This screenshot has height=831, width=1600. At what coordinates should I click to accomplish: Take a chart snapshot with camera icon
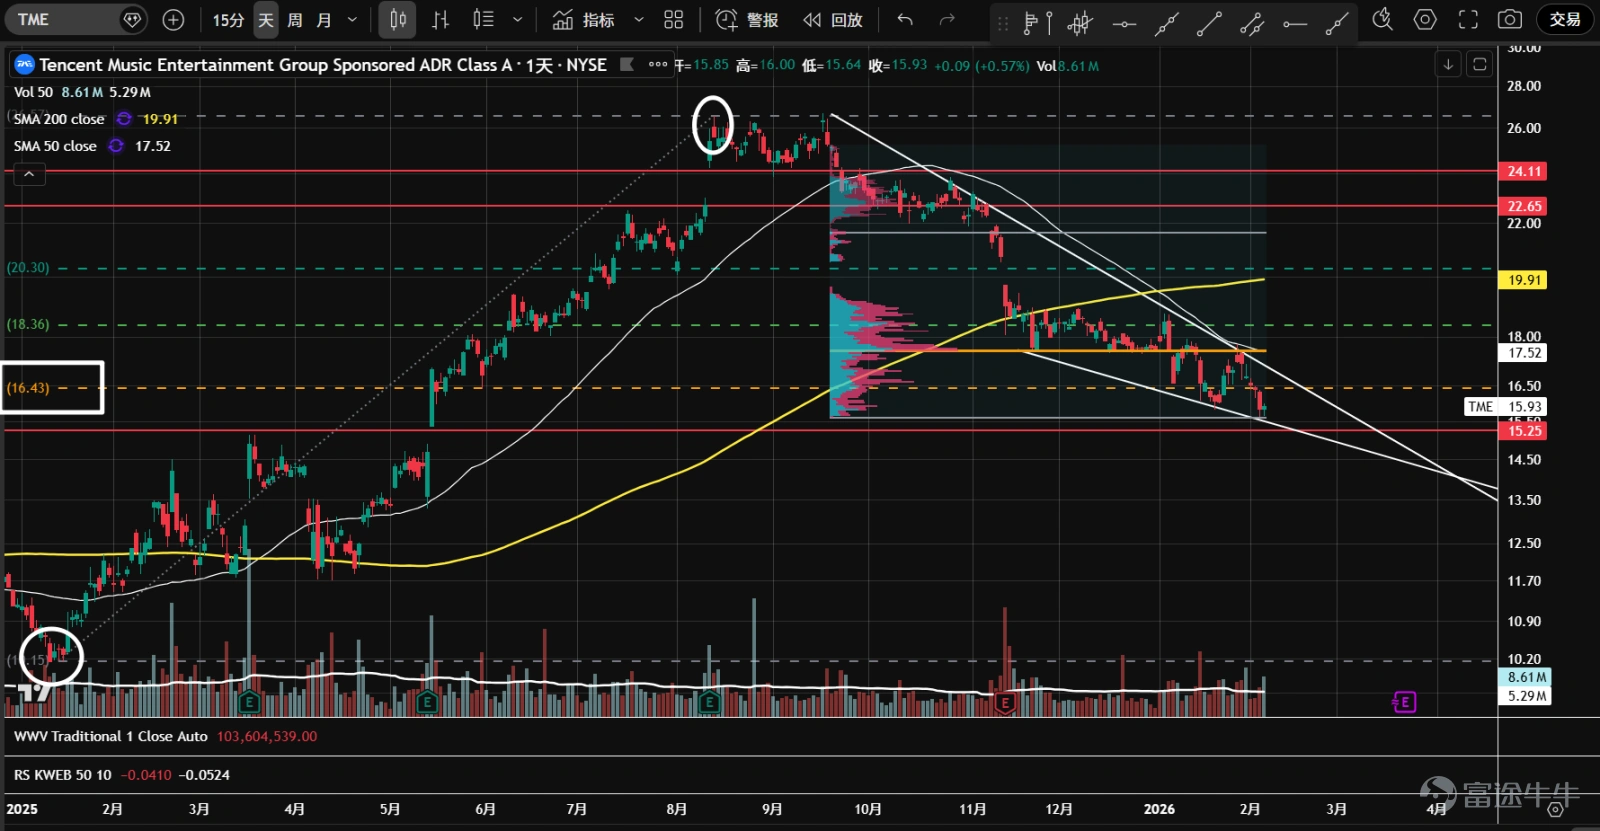pos(1510,19)
